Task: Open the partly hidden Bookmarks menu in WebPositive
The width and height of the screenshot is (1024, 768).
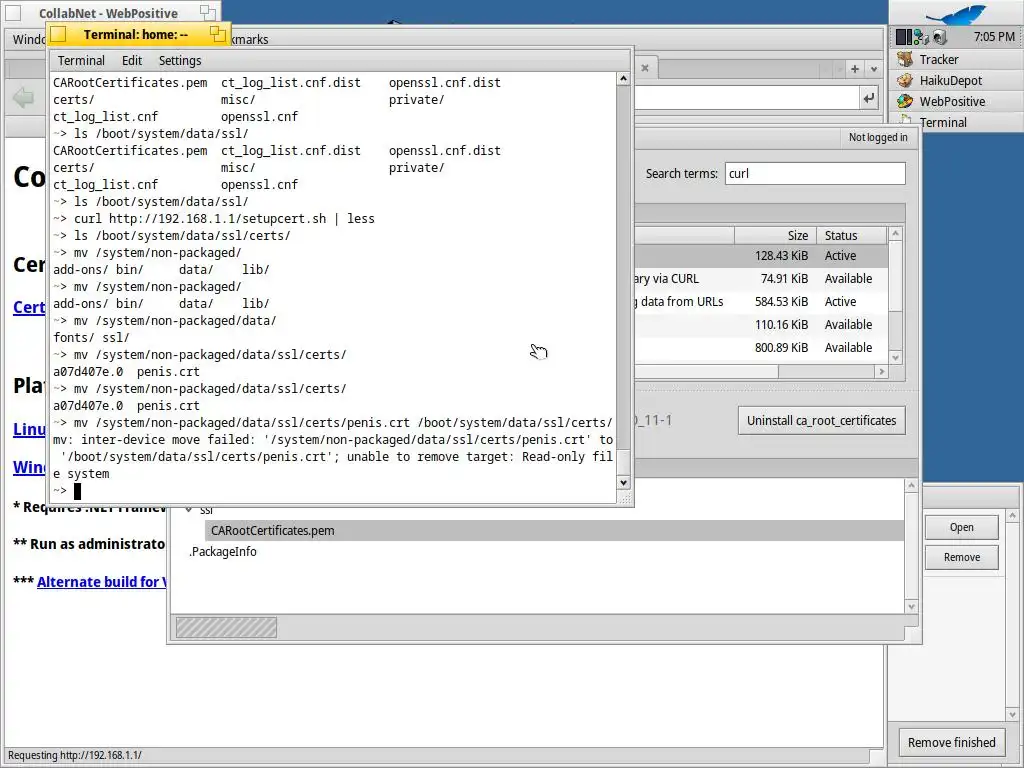Action: tap(249, 39)
